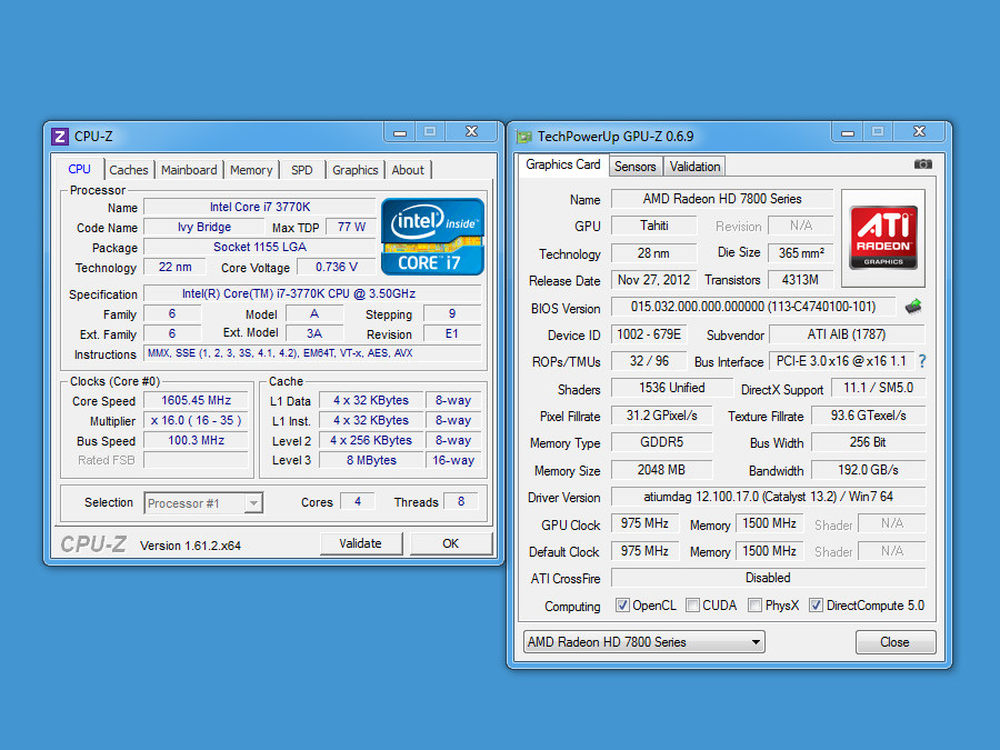The width and height of the screenshot is (1000, 750).
Task: Click the OK button in CPU-Z
Action: coord(450,543)
